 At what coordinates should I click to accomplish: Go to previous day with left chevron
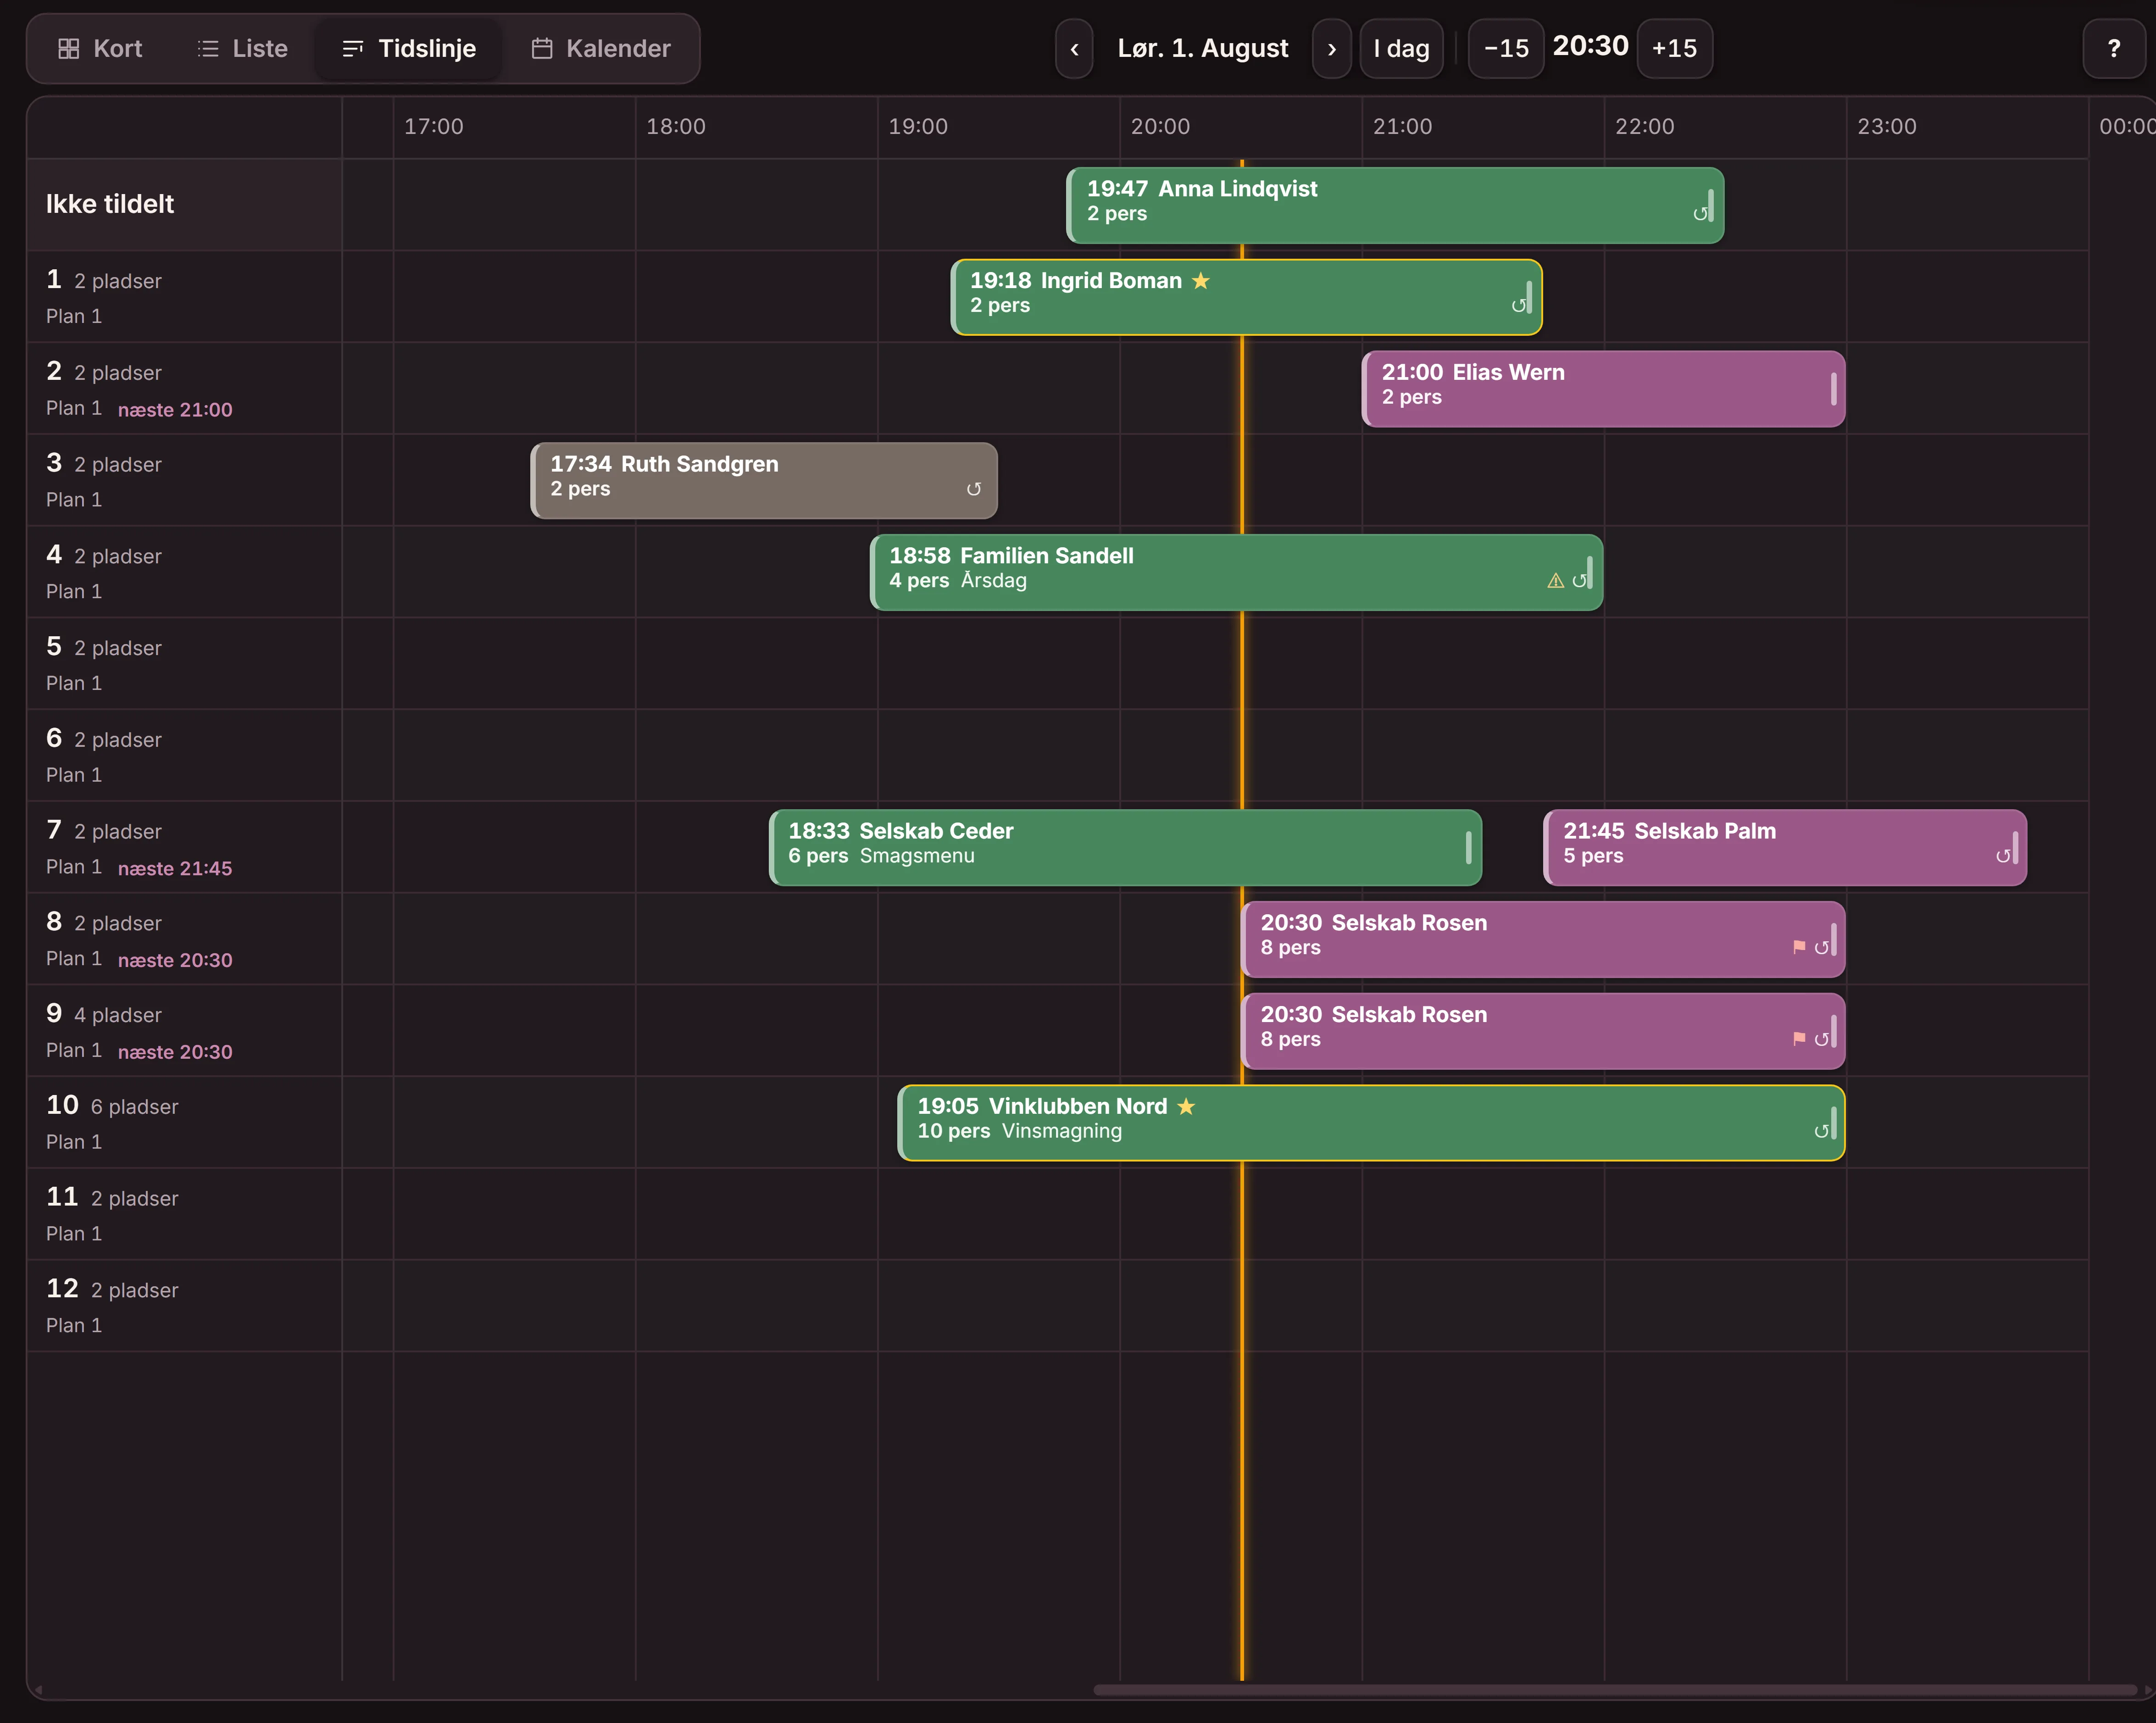pyautogui.click(x=1074, y=48)
